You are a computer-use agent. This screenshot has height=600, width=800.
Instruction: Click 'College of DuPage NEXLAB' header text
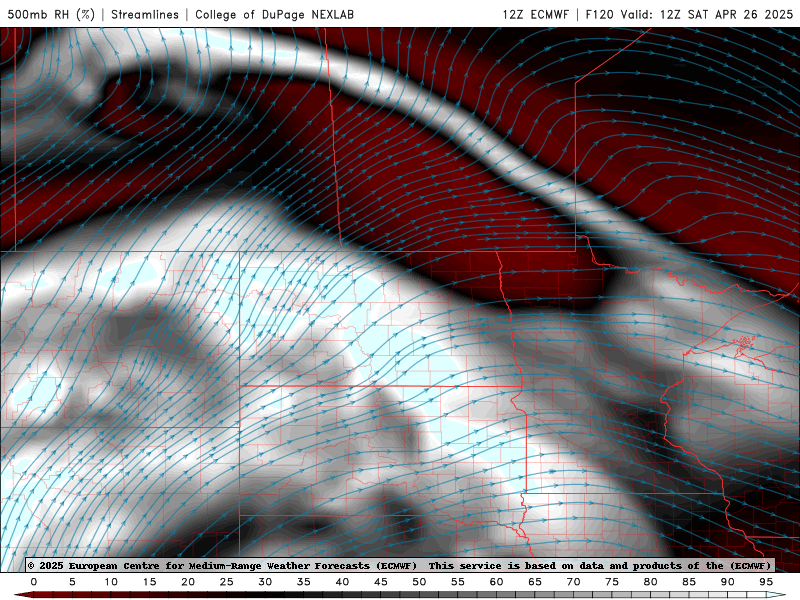pyautogui.click(x=274, y=14)
